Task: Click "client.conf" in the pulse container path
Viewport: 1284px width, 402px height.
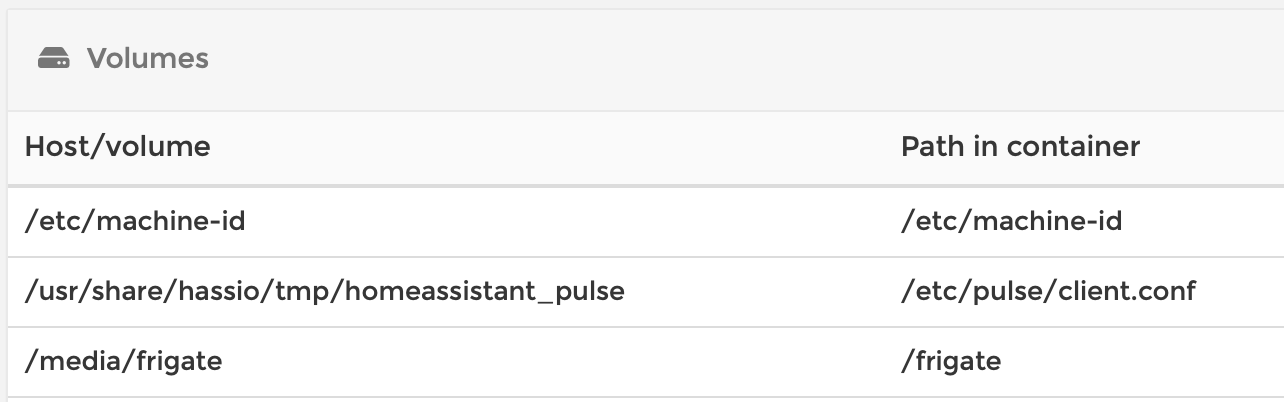Action: tap(1134, 291)
